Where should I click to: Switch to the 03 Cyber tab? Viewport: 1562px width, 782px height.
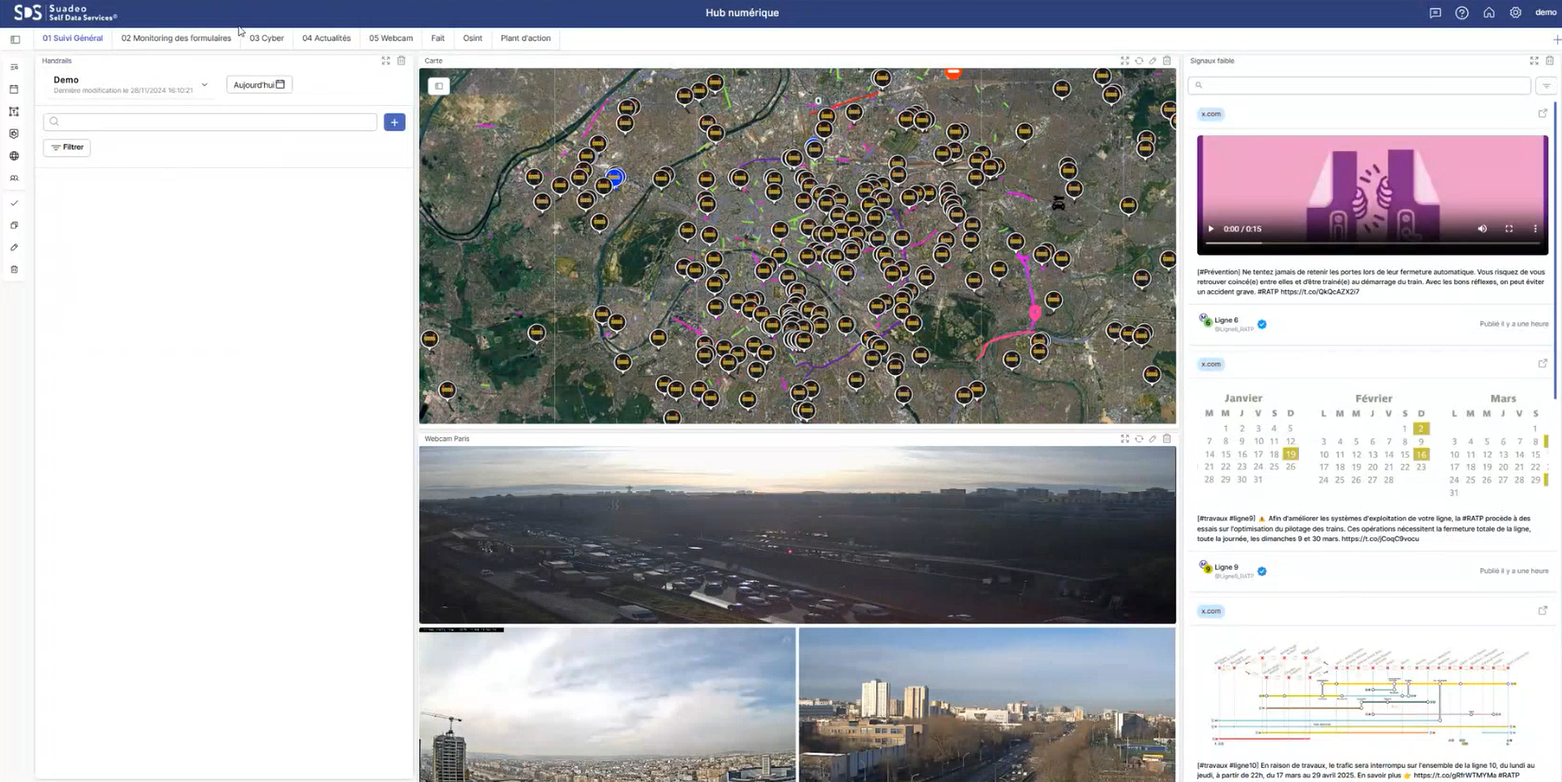(x=267, y=38)
